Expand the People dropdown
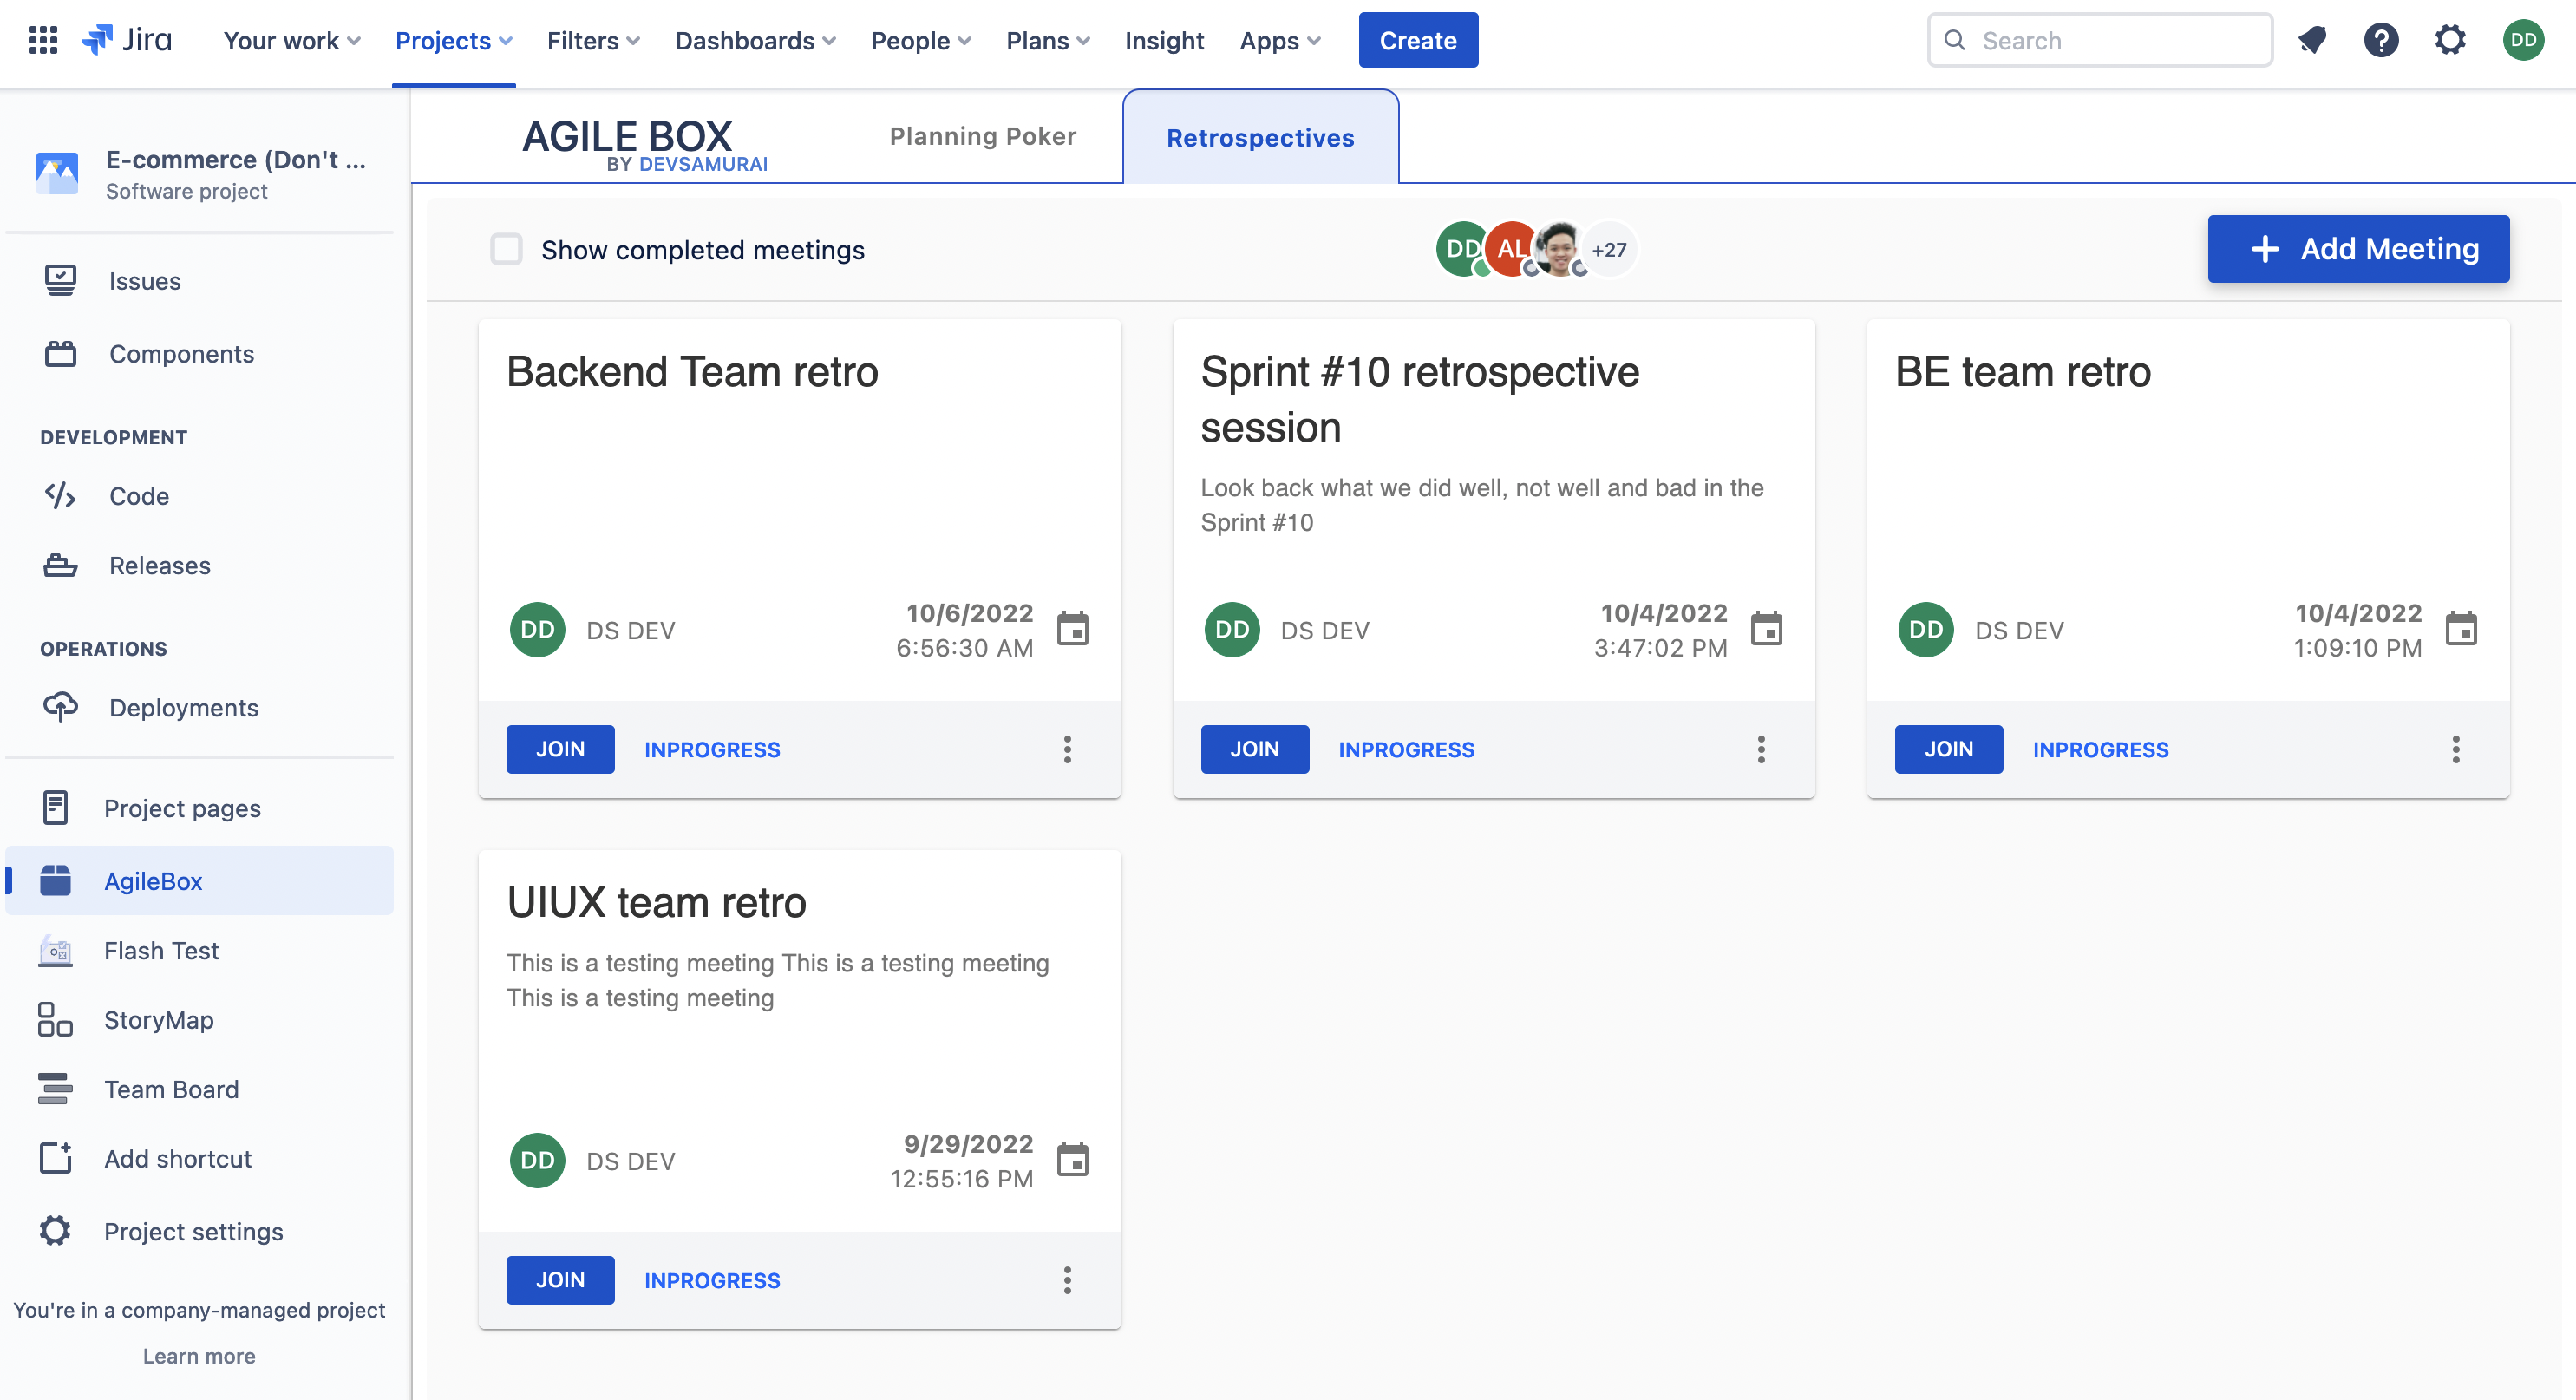2576x1400 pixels. click(920, 40)
